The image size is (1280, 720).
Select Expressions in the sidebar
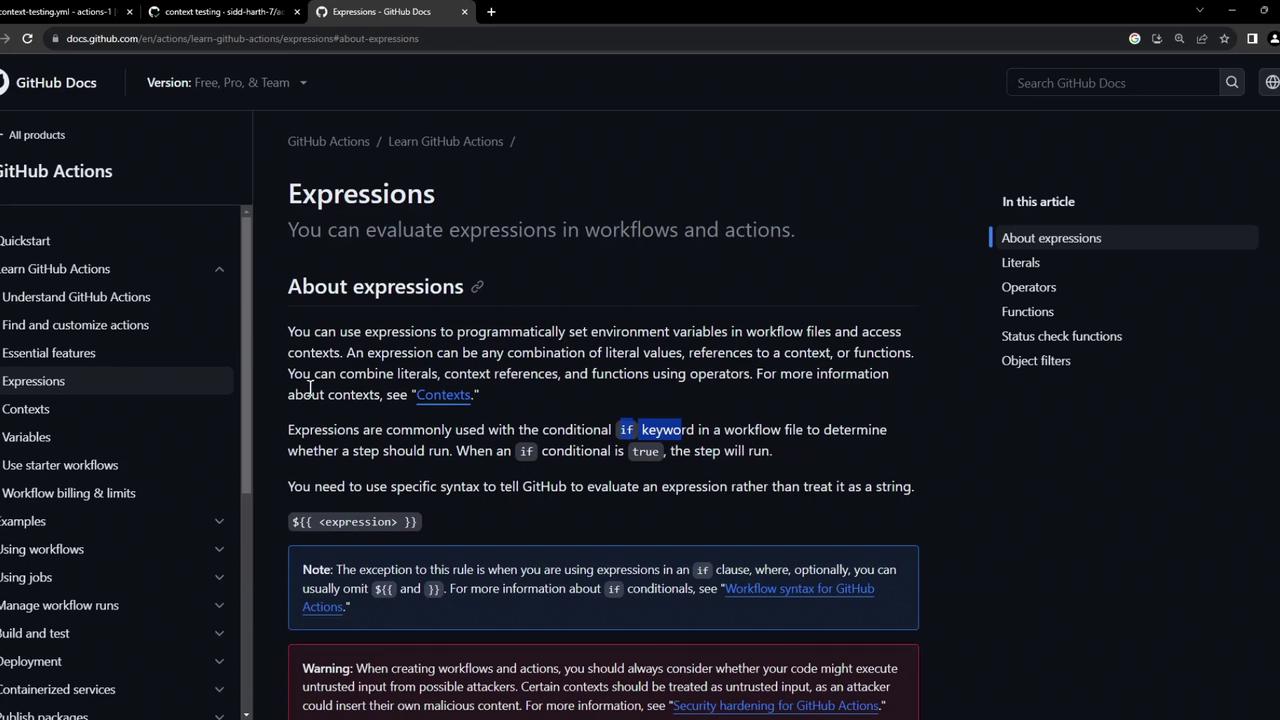click(33, 381)
